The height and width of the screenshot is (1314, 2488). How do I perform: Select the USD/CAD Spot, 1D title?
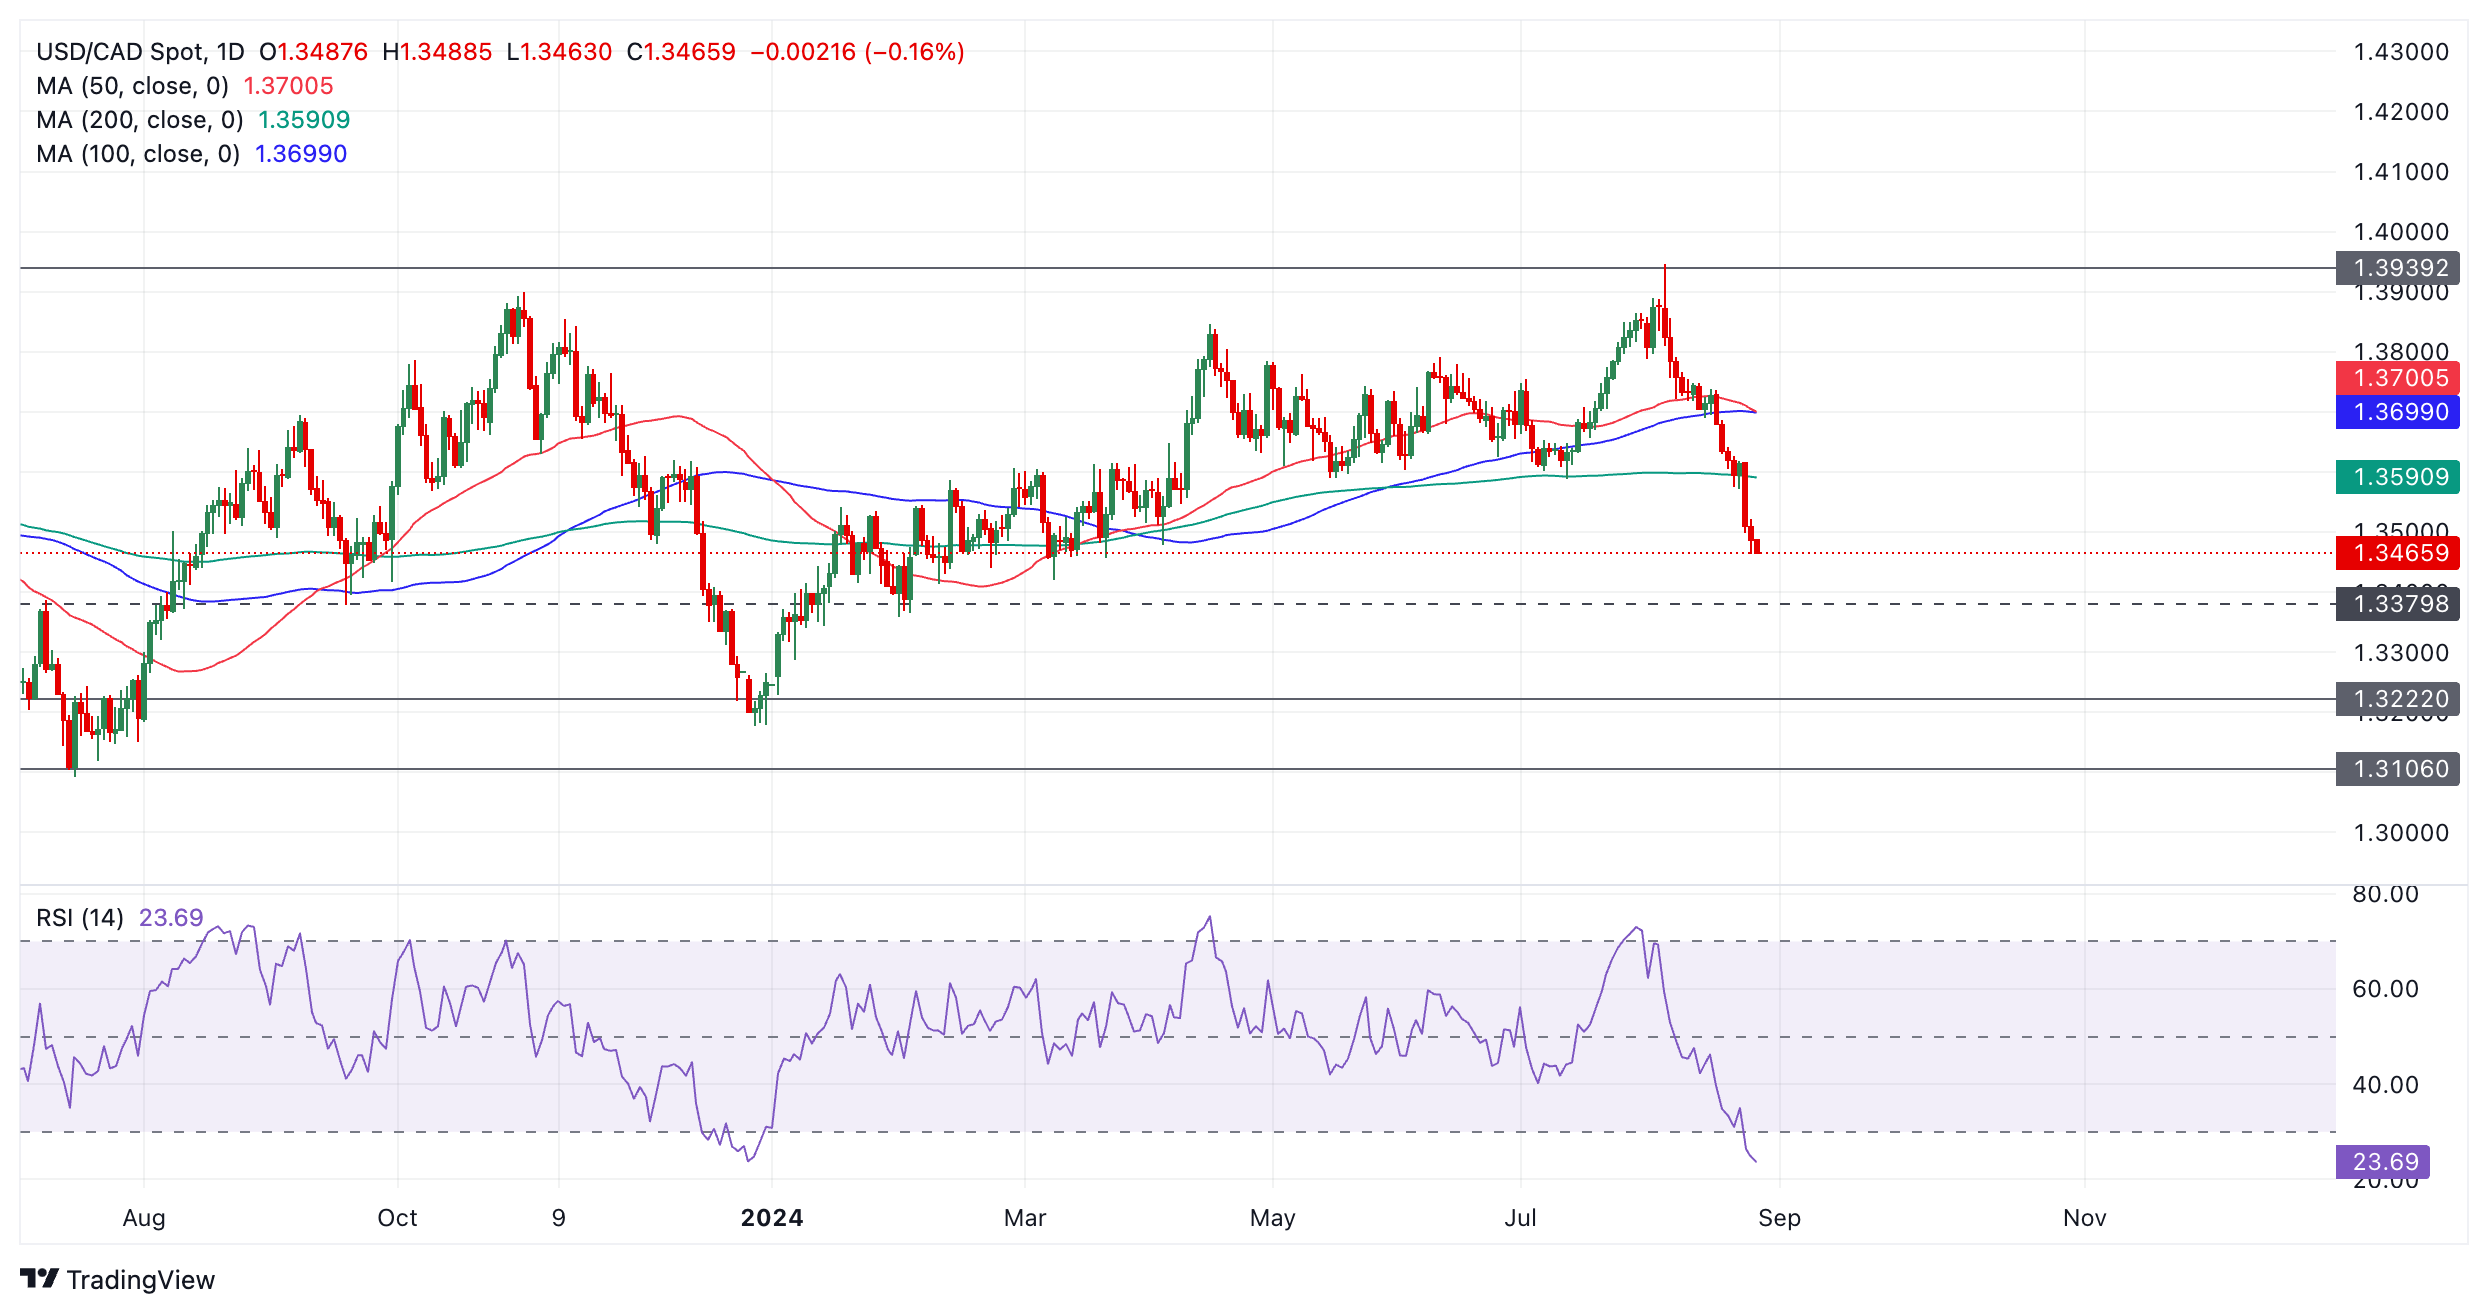(x=140, y=52)
